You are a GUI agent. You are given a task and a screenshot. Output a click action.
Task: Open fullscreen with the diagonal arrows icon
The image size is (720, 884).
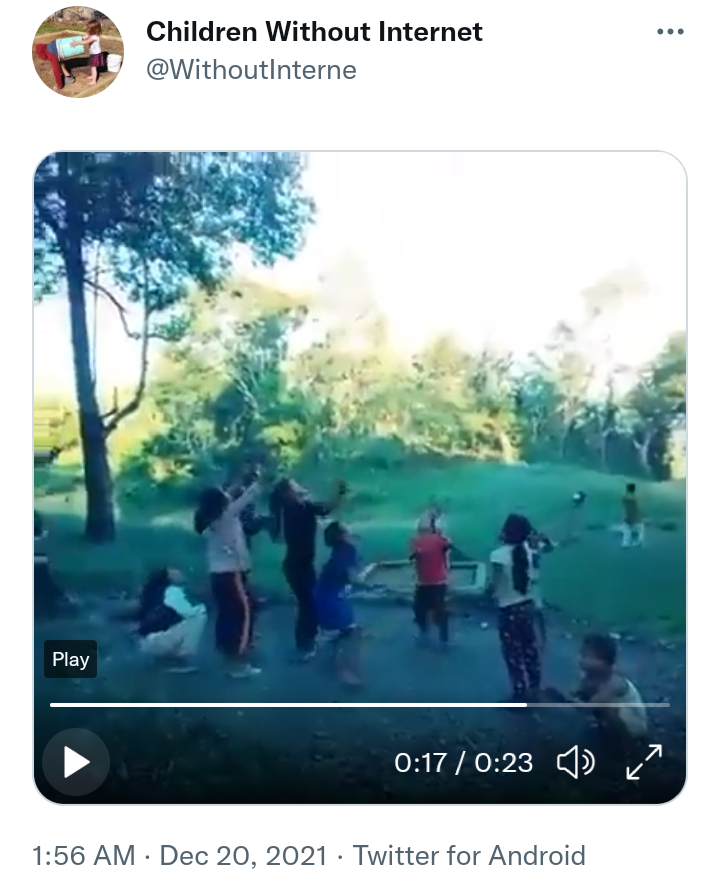point(644,762)
